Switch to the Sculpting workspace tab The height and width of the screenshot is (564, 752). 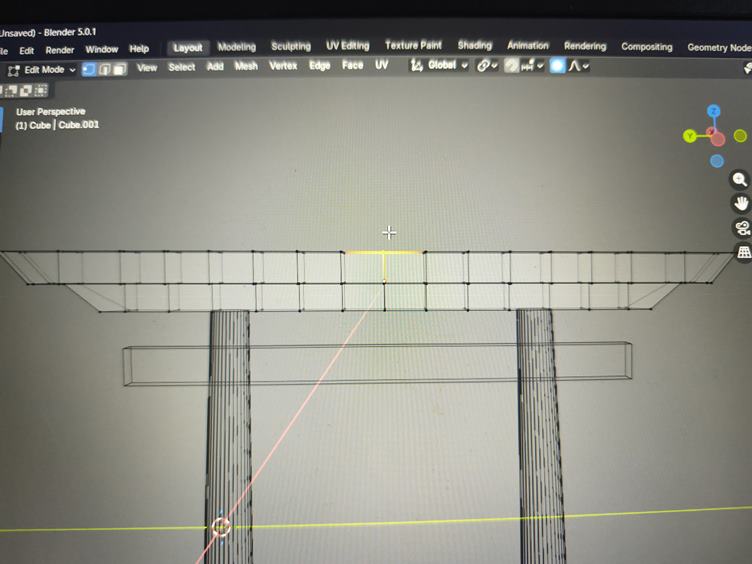291,46
